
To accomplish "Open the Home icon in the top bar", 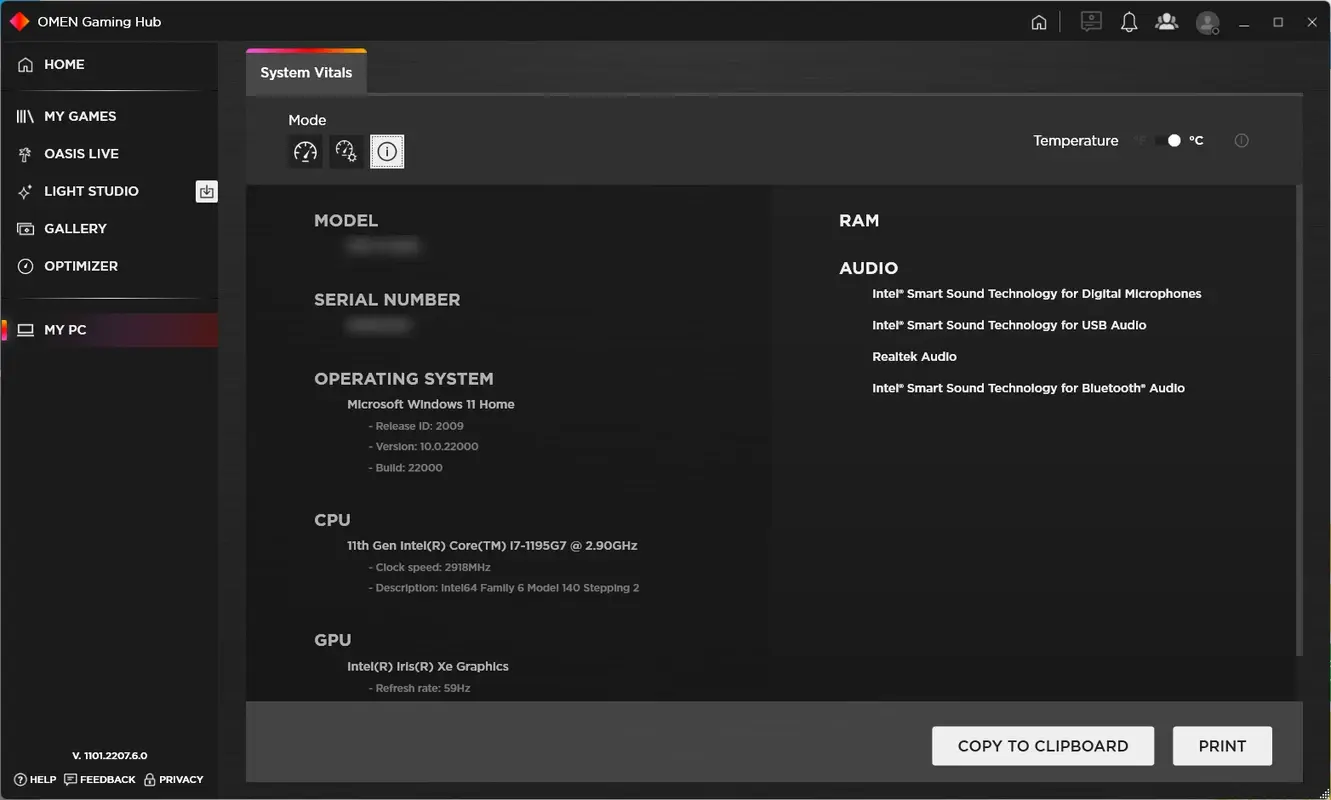I will tap(1038, 21).
